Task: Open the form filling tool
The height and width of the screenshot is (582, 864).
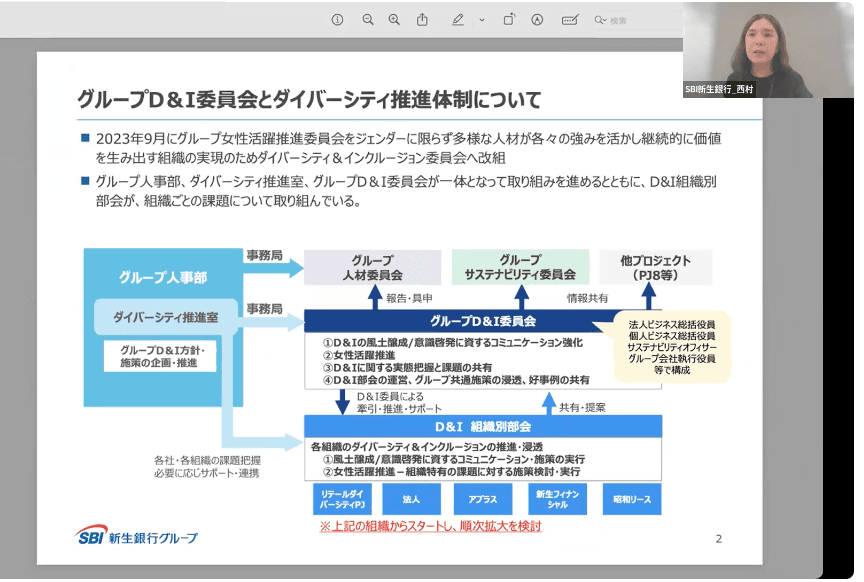Action: point(570,19)
